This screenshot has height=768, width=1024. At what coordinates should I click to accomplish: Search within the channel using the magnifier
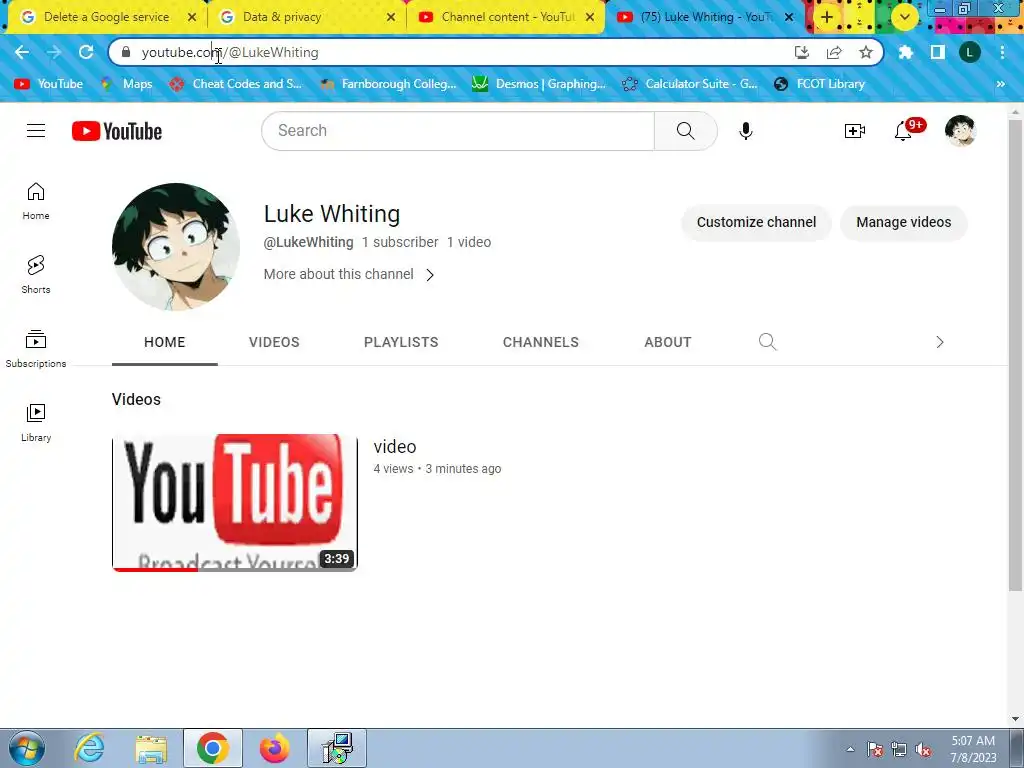[767, 342]
